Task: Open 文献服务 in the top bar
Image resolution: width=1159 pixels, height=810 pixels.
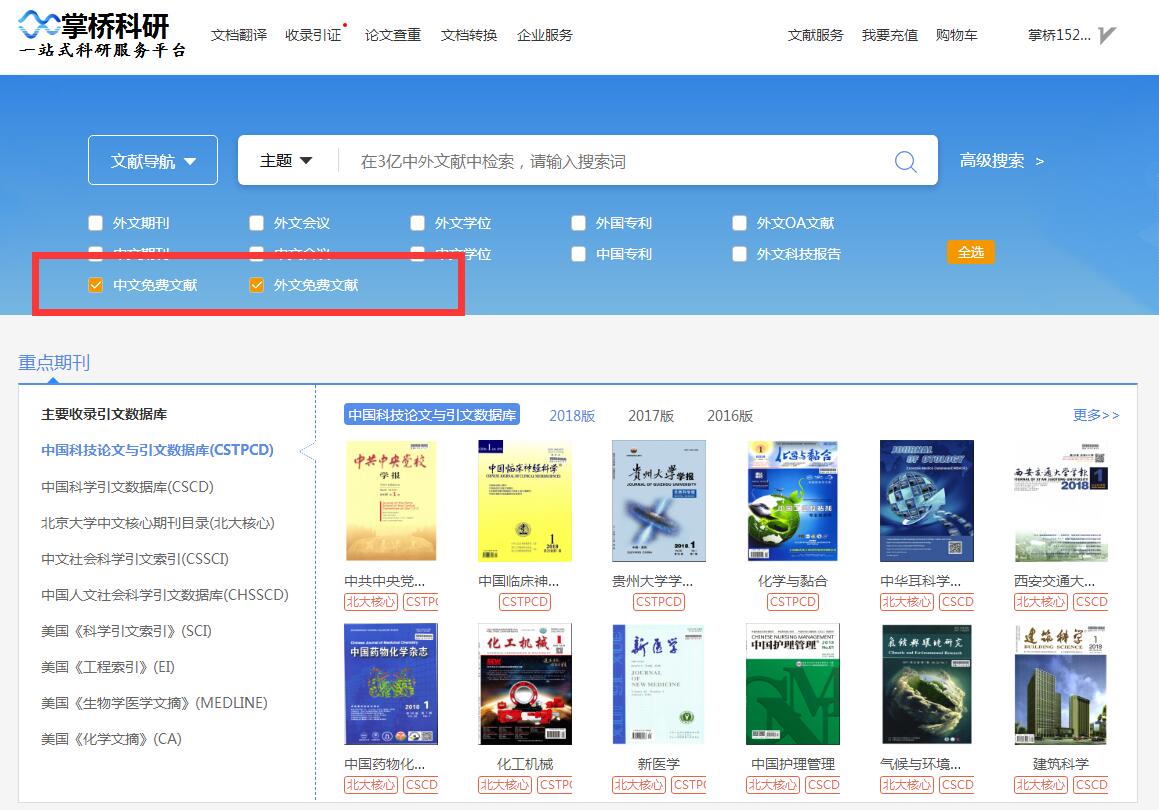Action: pos(815,35)
